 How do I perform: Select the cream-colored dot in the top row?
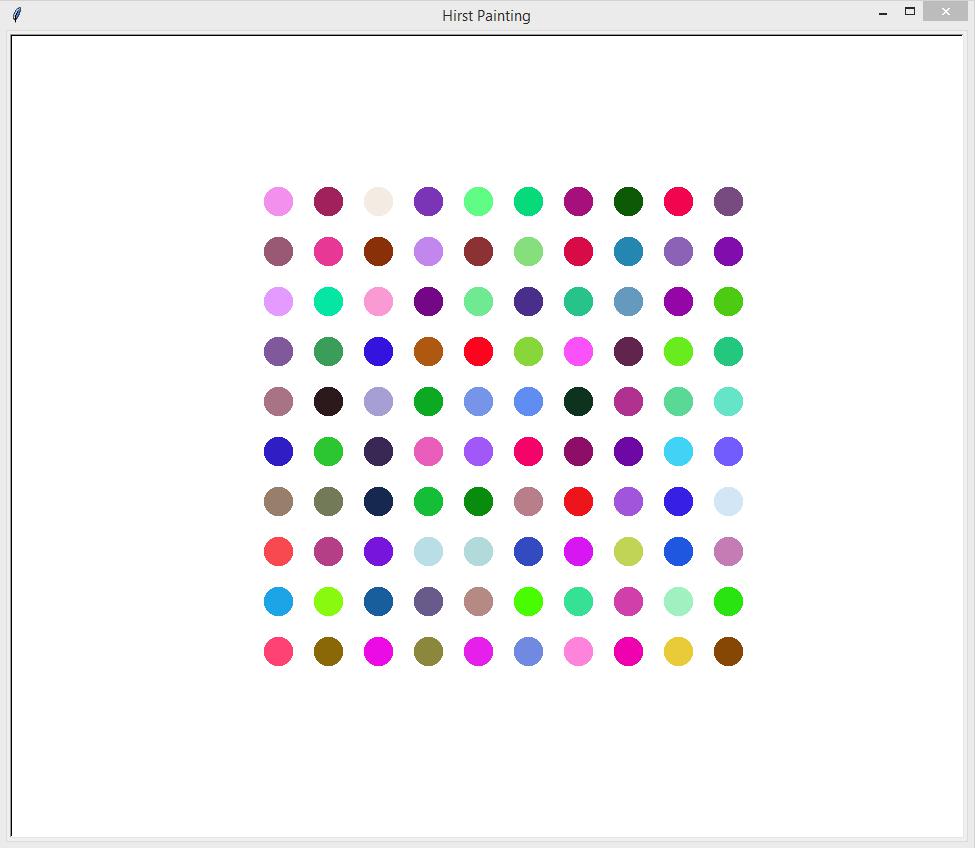[x=378, y=201]
